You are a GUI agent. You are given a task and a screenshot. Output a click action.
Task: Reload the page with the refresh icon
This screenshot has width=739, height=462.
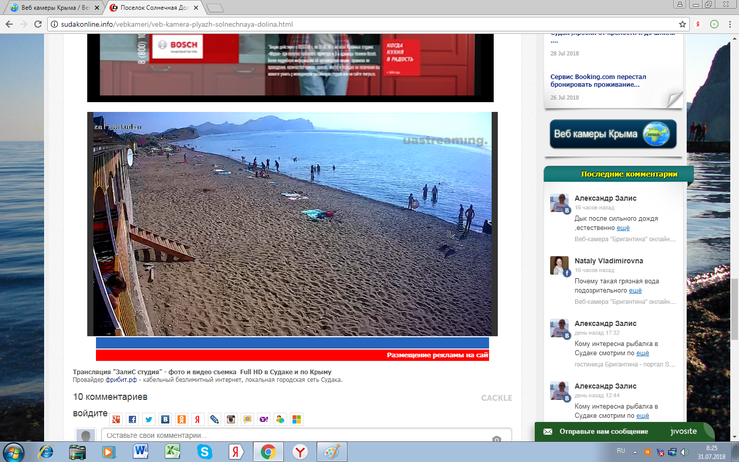pyautogui.click(x=37, y=24)
